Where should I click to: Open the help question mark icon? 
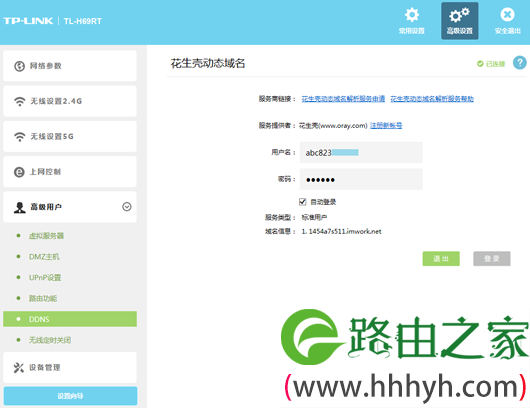pyautogui.click(x=520, y=63)
